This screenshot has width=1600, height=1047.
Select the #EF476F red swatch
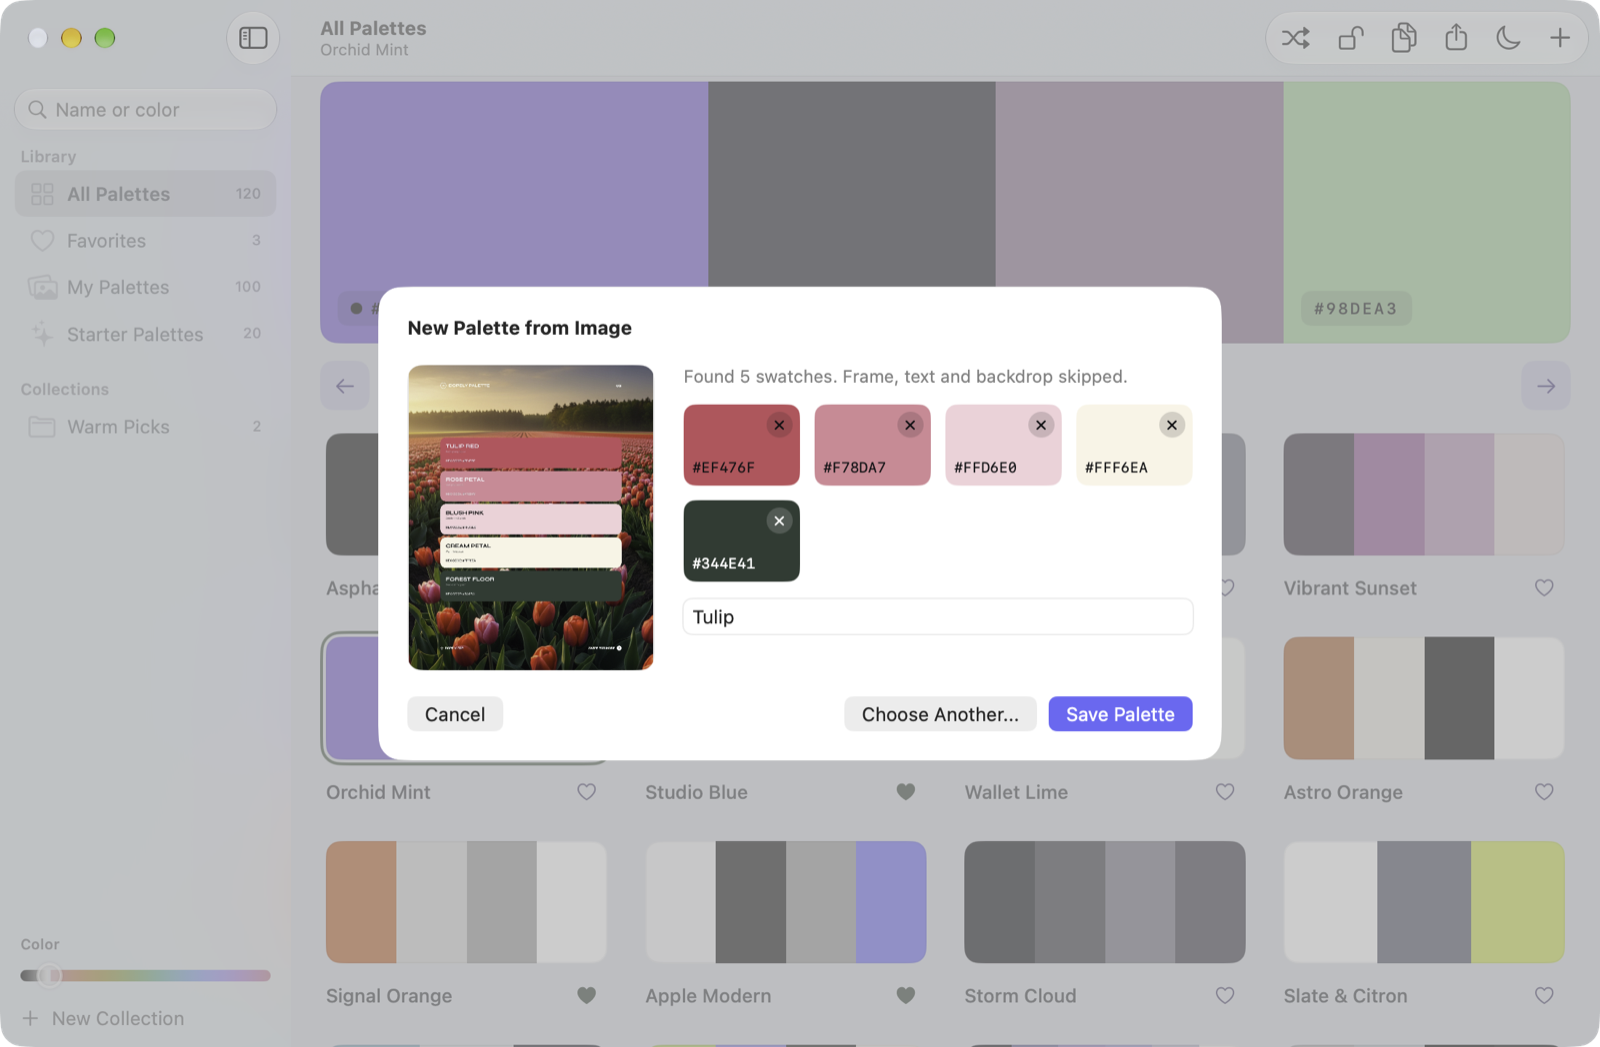[741, 445]
